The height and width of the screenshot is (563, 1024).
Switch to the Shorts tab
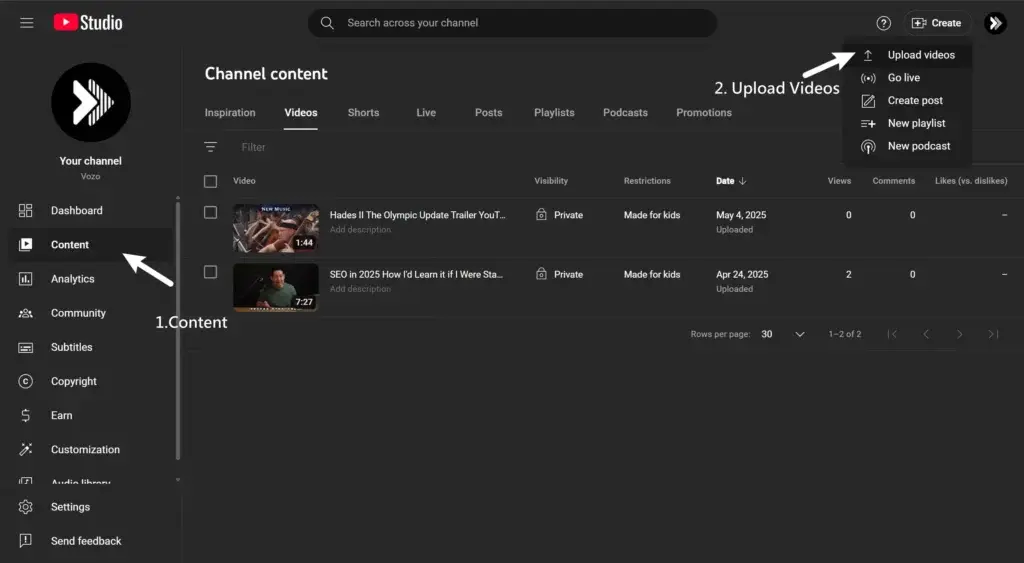tap(363, 113)
